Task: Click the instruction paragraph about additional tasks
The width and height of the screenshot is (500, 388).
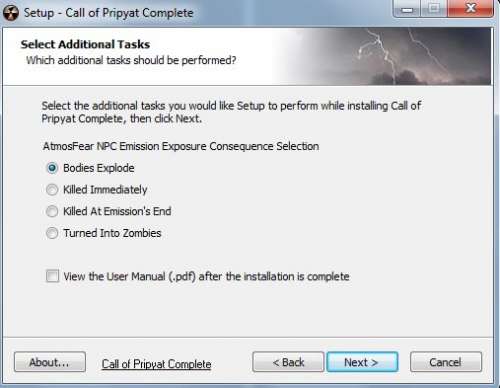Action: (231, 112)
